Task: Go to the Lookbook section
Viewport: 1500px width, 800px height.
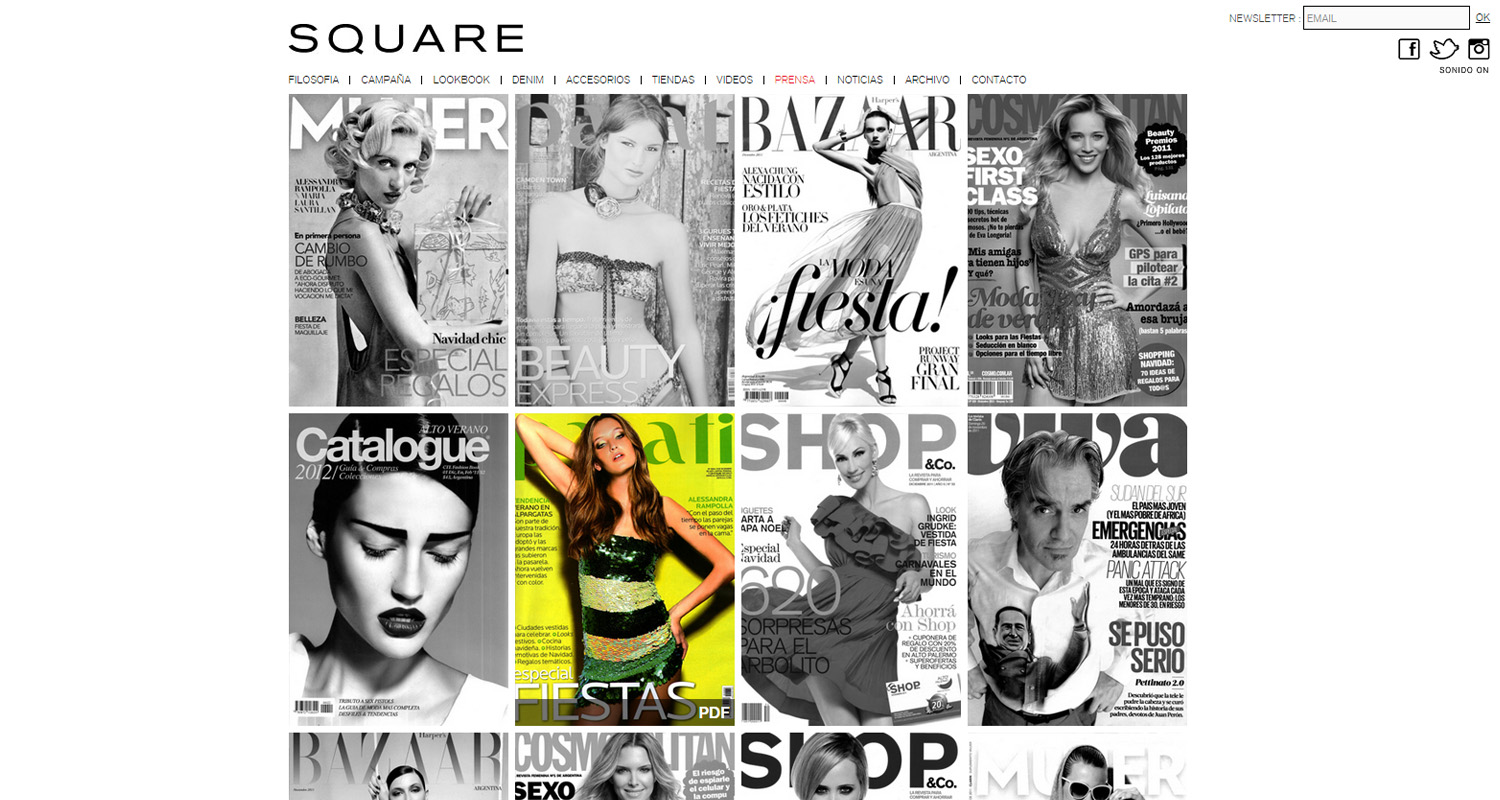Action: pos(461,80)
